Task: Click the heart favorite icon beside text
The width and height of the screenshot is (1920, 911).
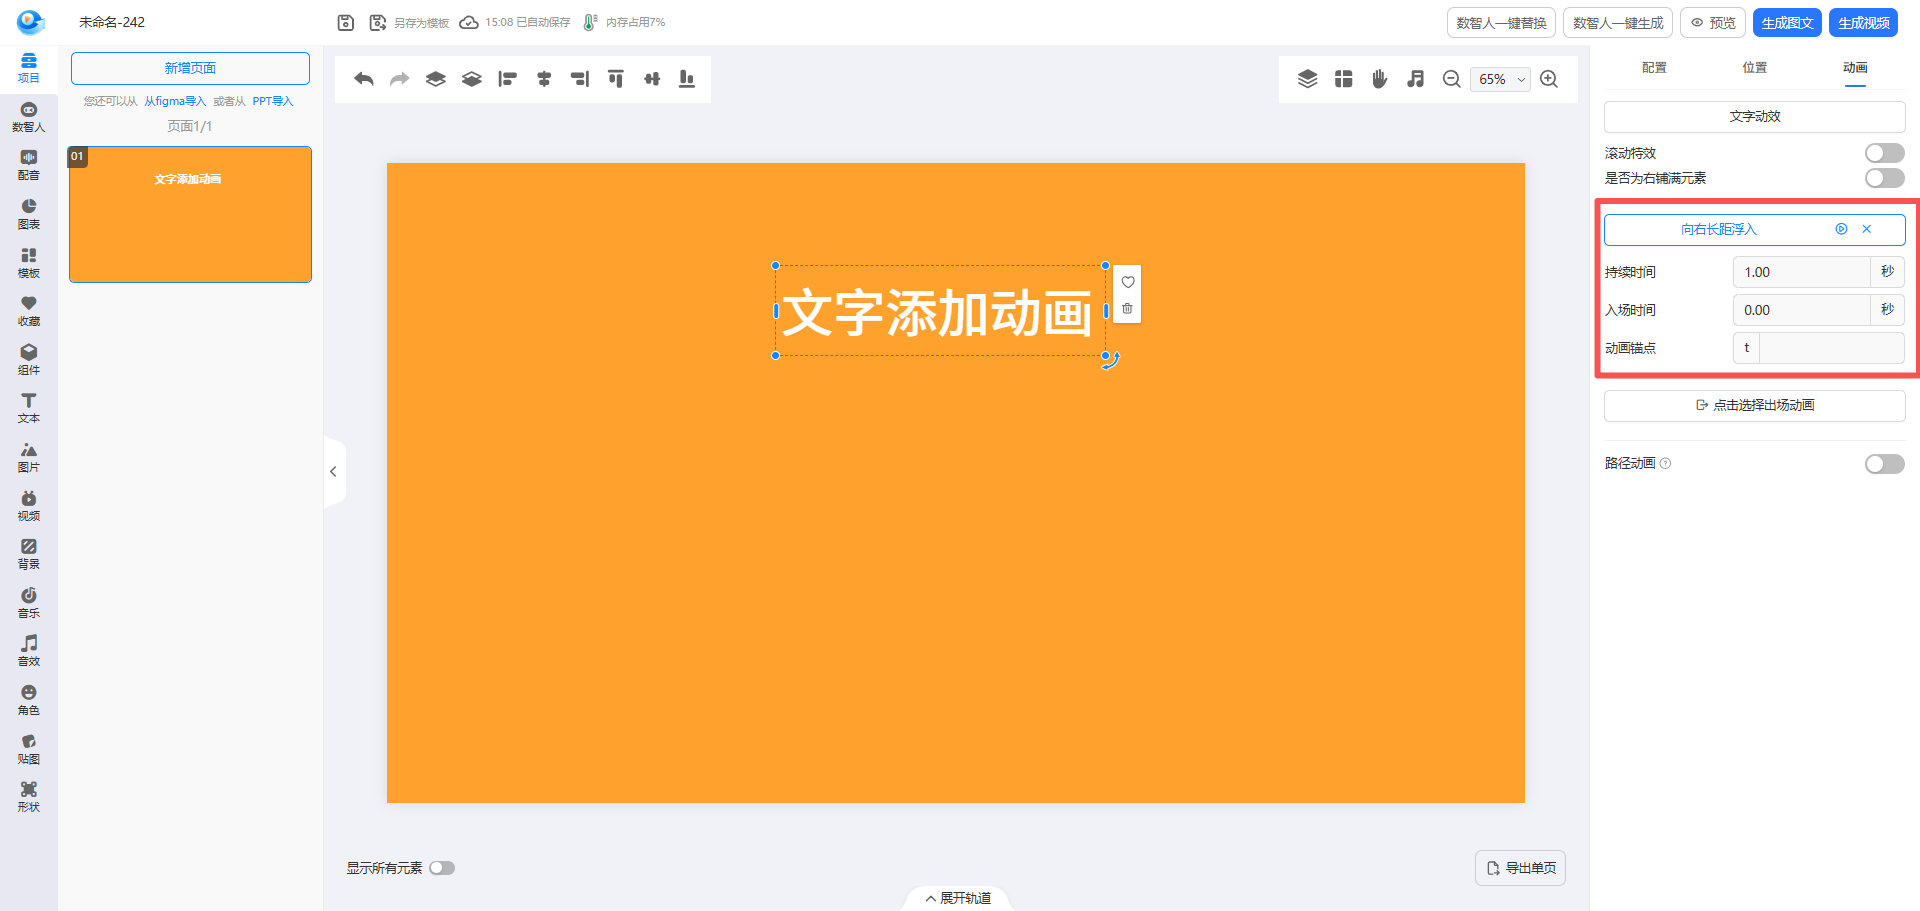Action: [1127, 282]
